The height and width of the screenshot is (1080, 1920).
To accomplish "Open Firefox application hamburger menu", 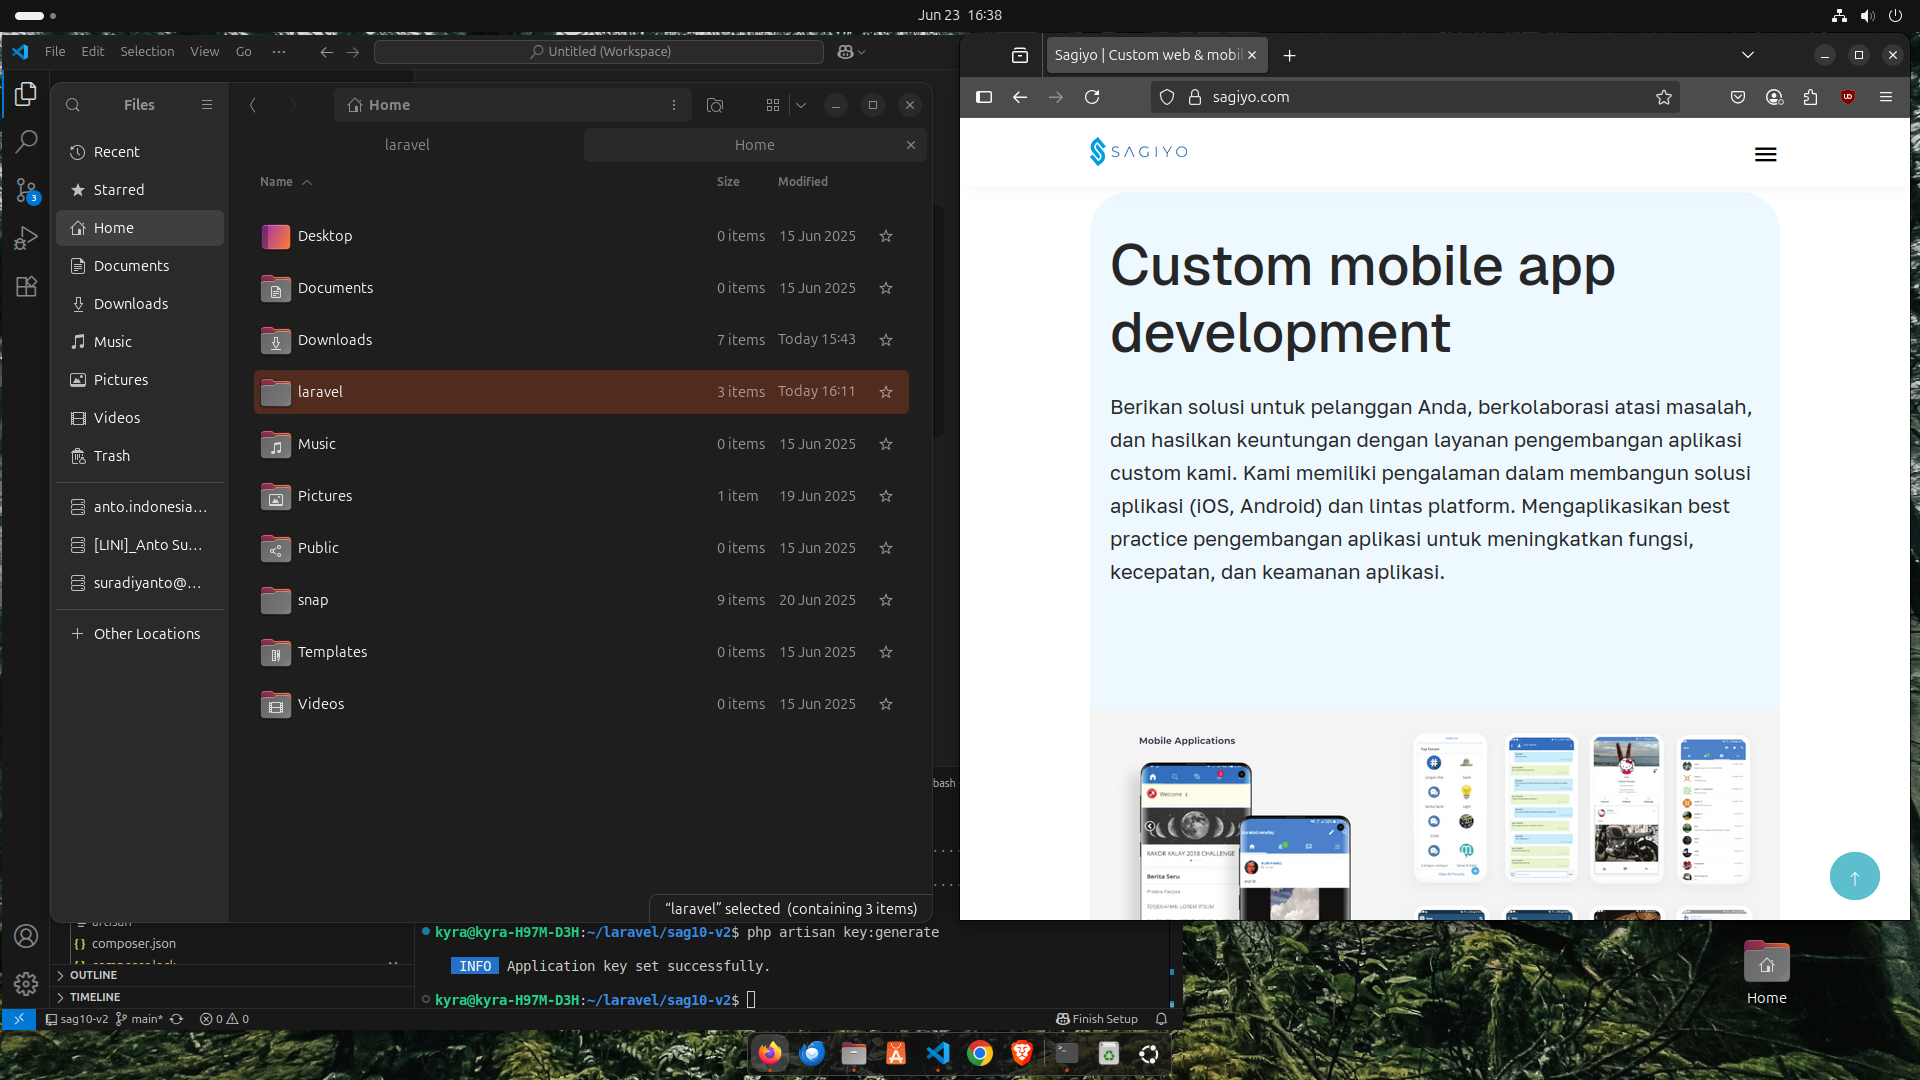I will point(1886,97).
